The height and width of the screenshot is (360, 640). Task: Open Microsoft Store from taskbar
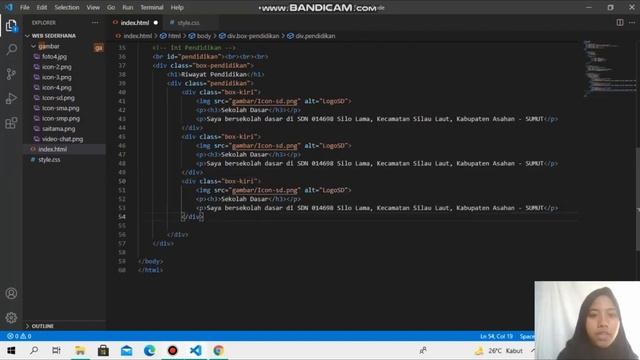click(103, 351)
